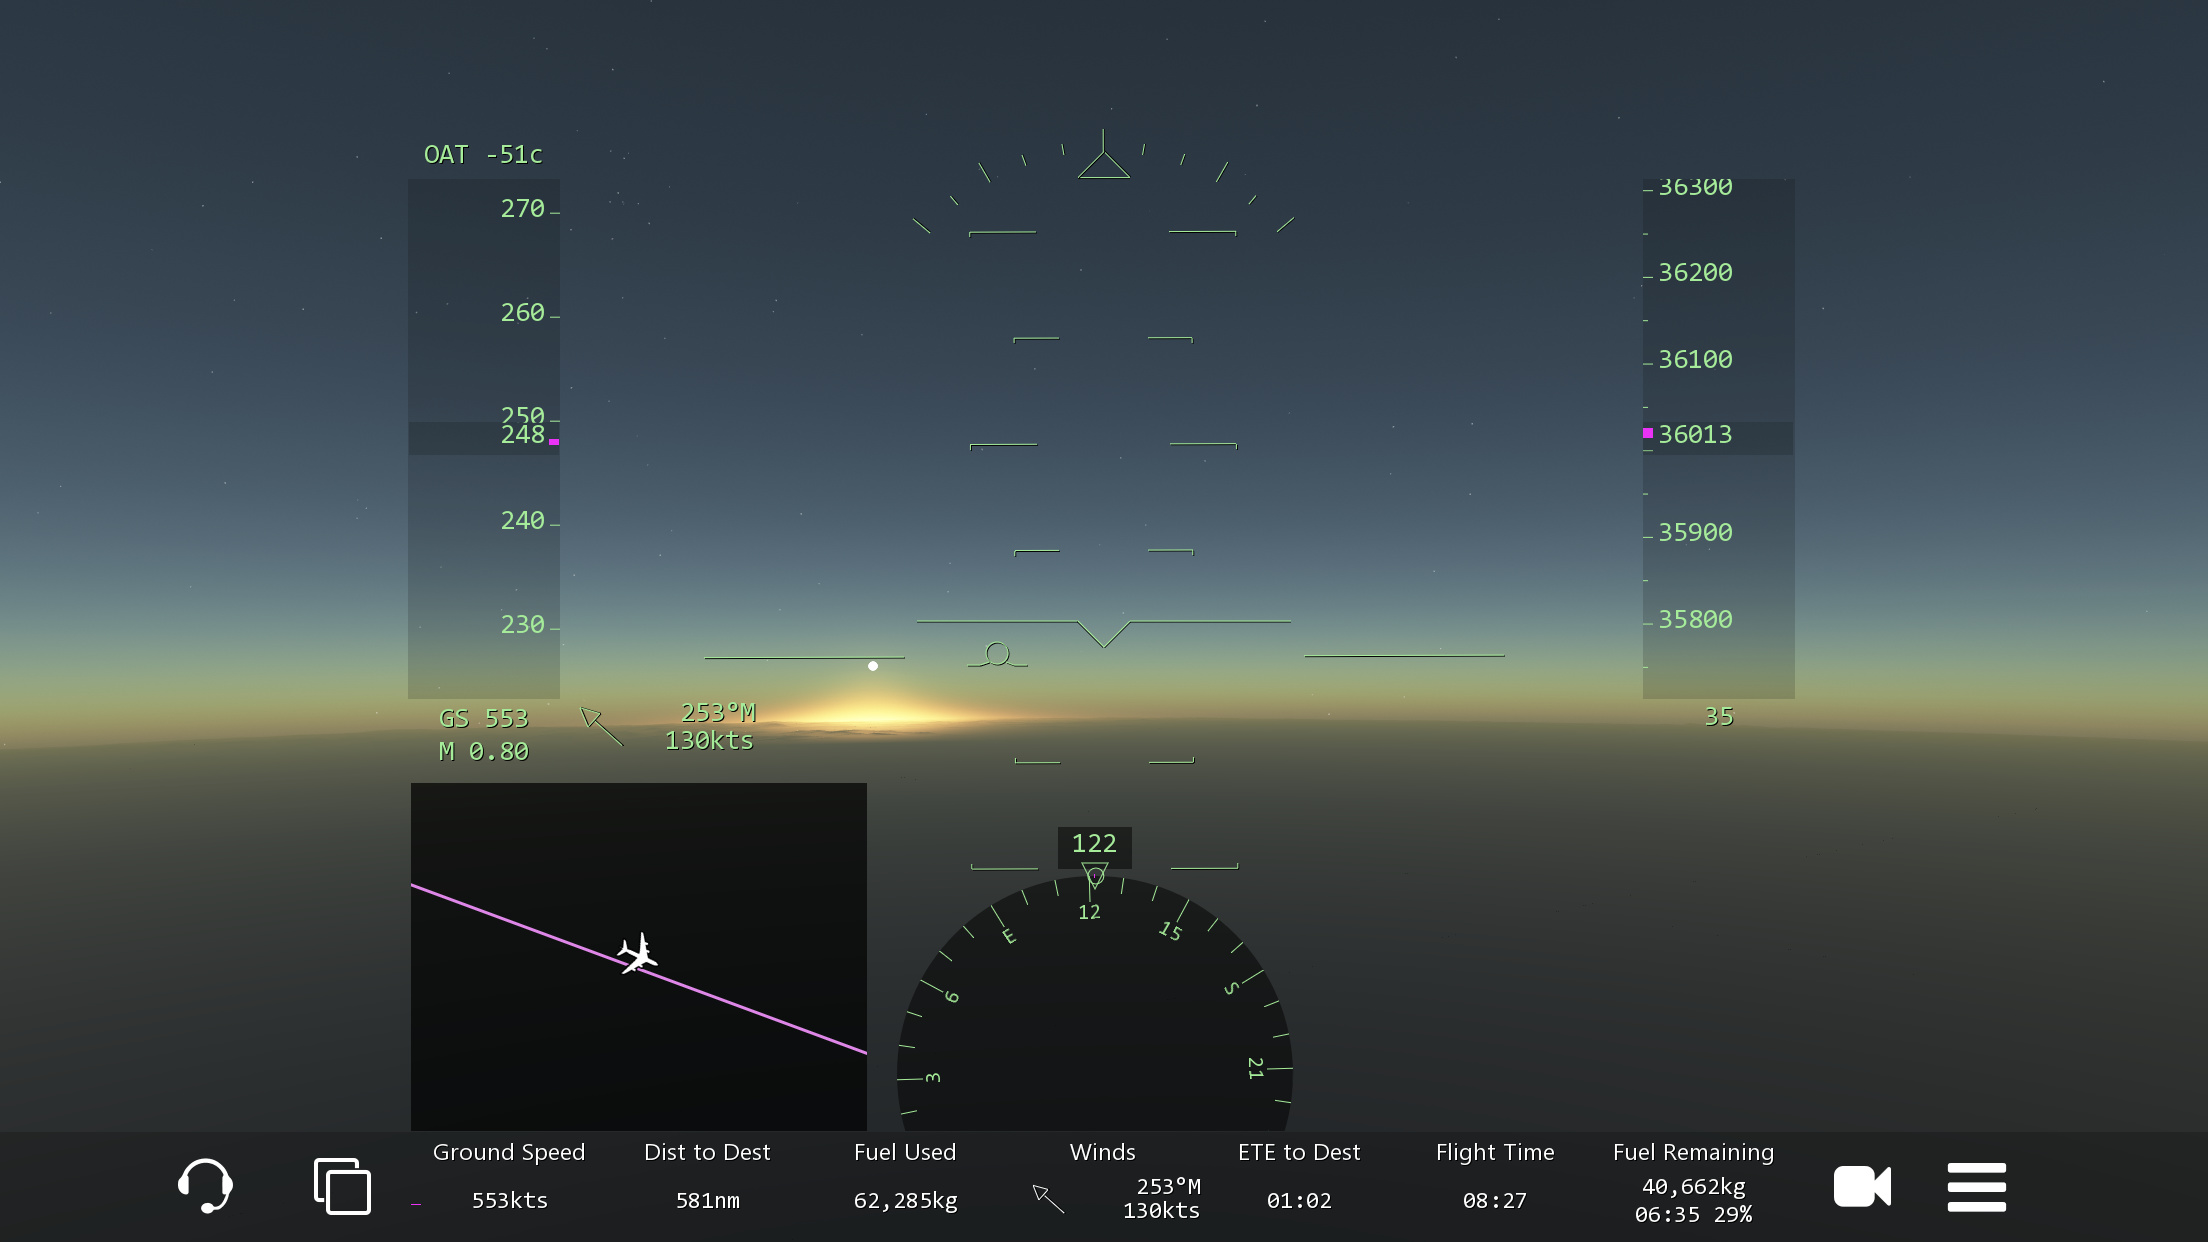
Task: Open the hamburger main menu
Action: 1976,1187
